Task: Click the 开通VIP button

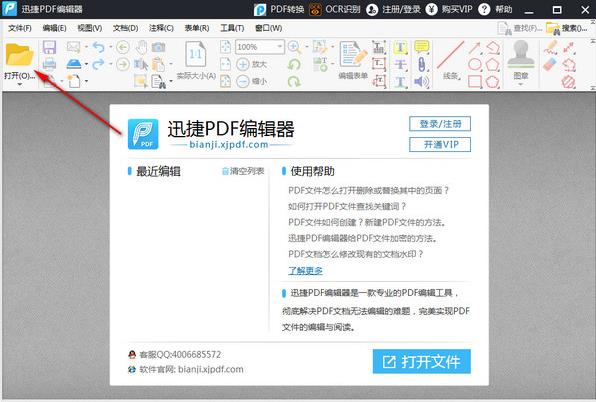Action: (x=440, y=144)
